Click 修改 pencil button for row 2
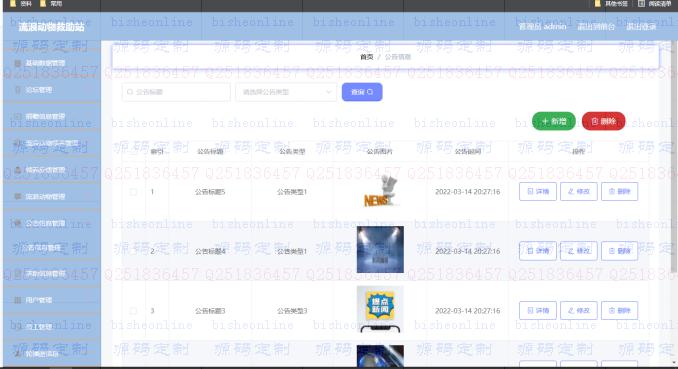Screen dimensions: 678x369 [x=579, y=251]
